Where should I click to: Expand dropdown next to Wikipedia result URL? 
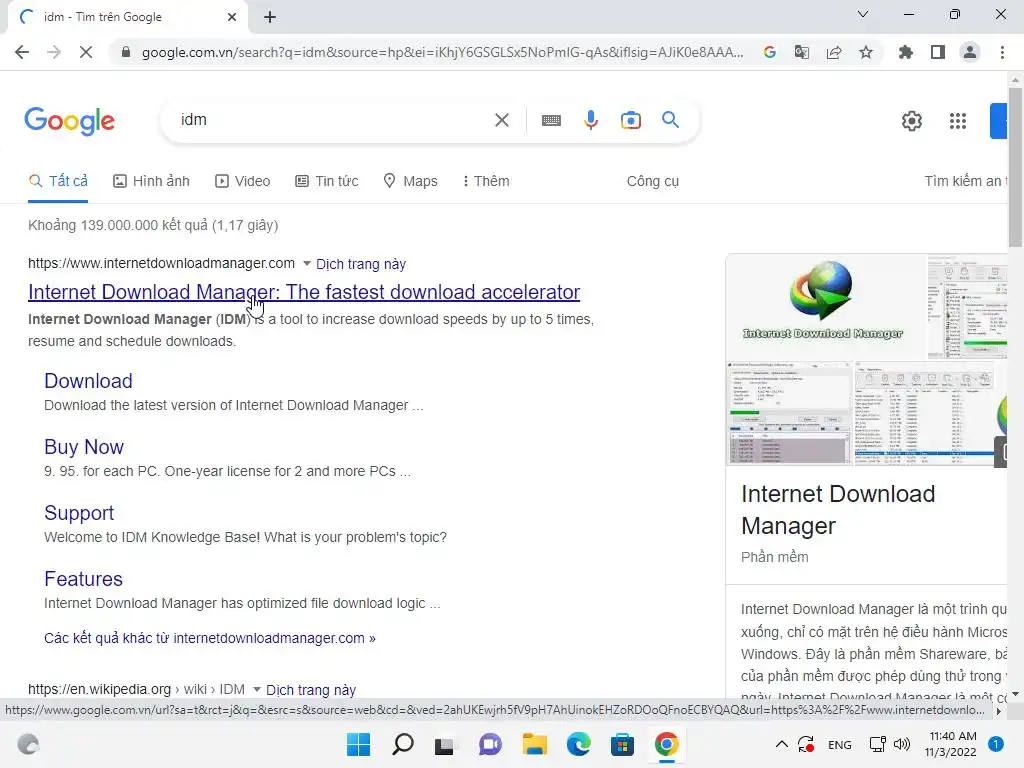(x=257, y=690)
